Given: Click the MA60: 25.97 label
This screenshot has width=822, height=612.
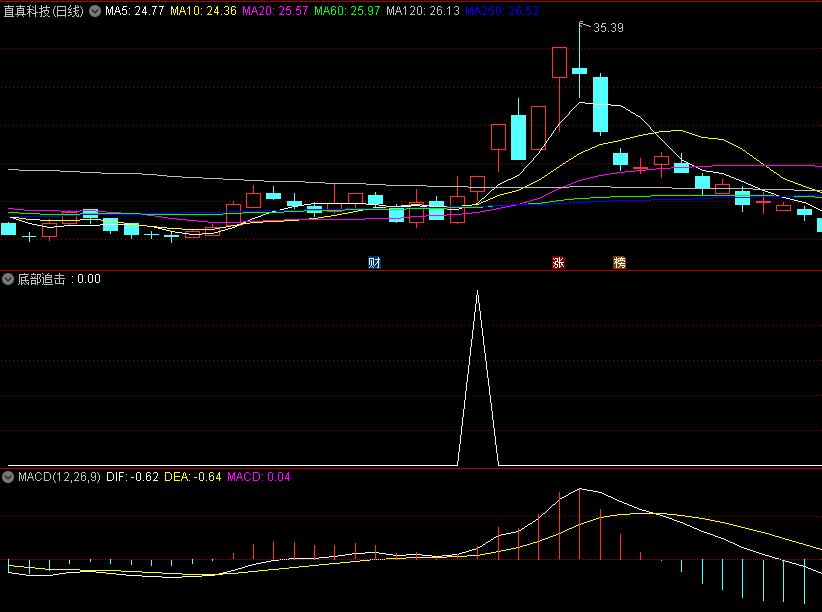Looking at the screenshot, I should click(347, 11).
